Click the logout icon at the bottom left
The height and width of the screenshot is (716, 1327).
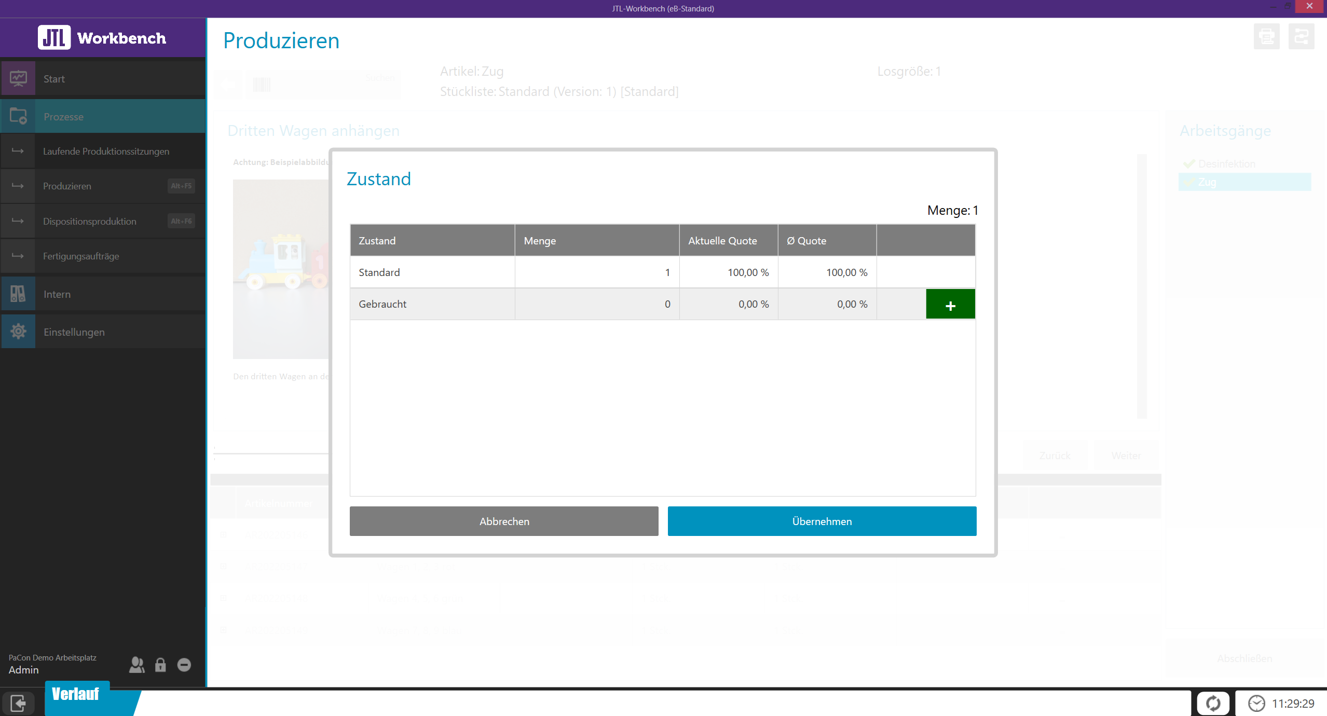18,703
